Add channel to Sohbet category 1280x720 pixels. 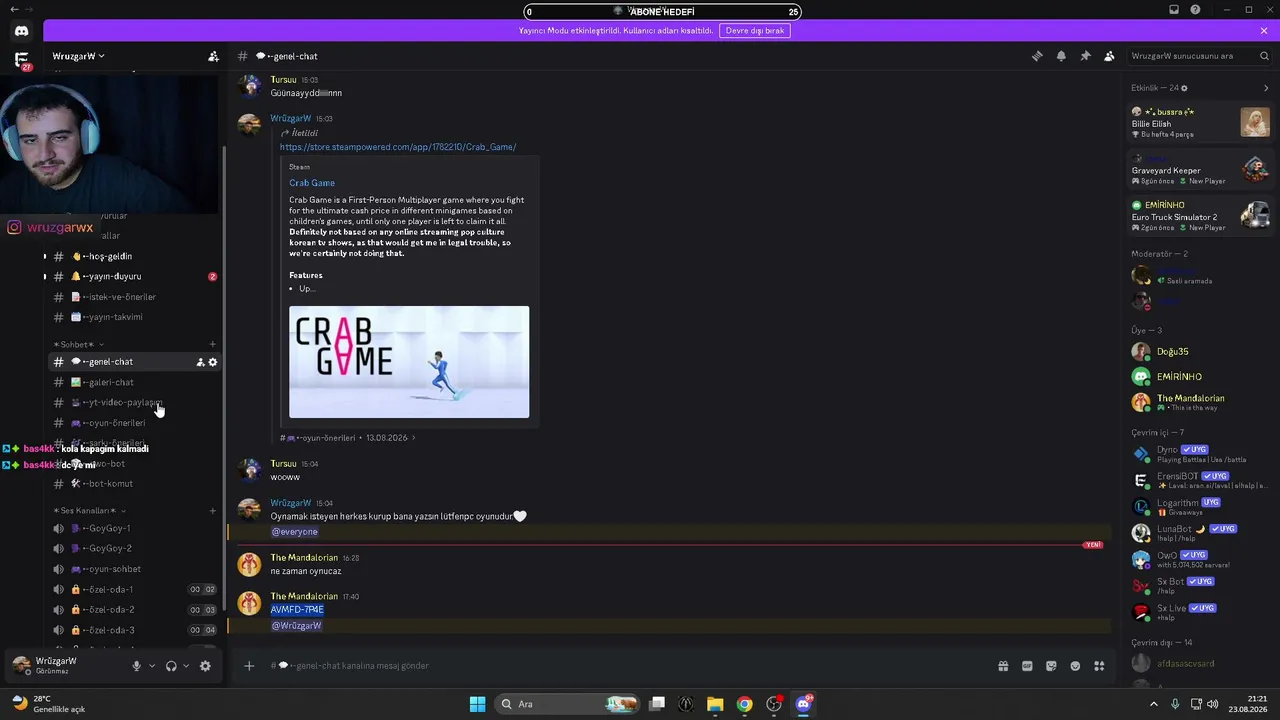coord(212,344)
